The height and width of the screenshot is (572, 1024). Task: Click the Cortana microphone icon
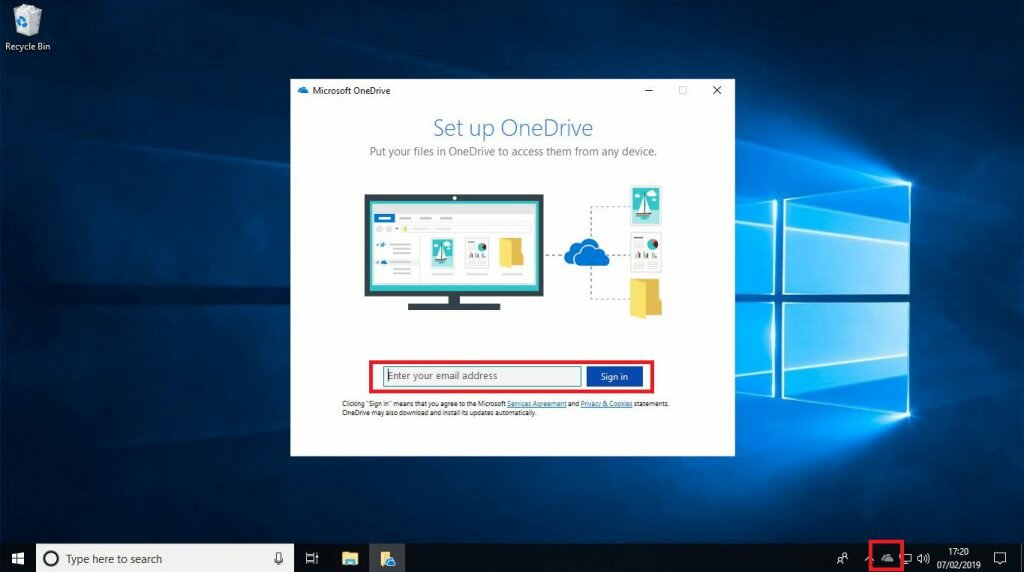tap(278, 558)
